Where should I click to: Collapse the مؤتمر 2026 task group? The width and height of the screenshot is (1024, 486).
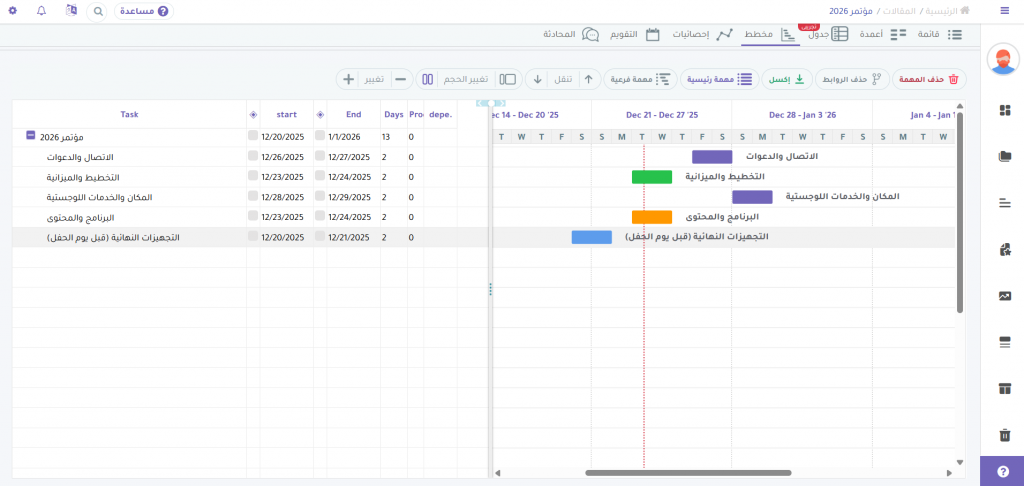click(x=31, y=136)
